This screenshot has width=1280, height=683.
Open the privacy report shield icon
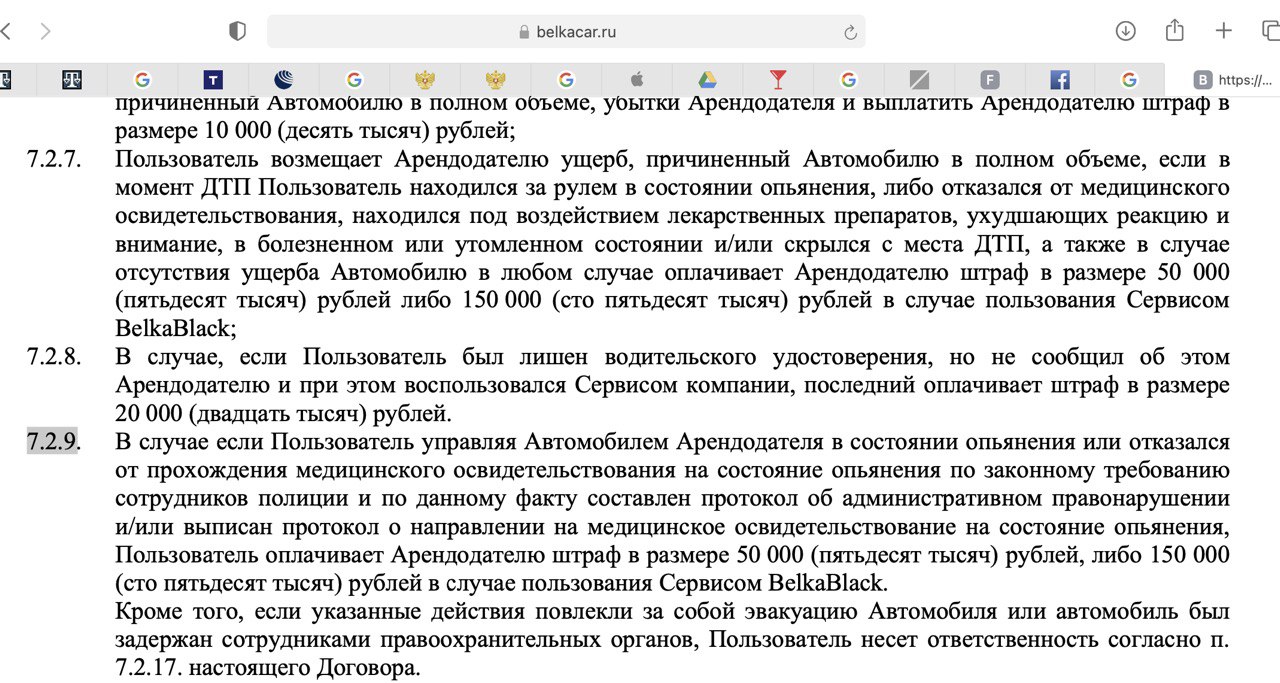[x=237, y=31]
